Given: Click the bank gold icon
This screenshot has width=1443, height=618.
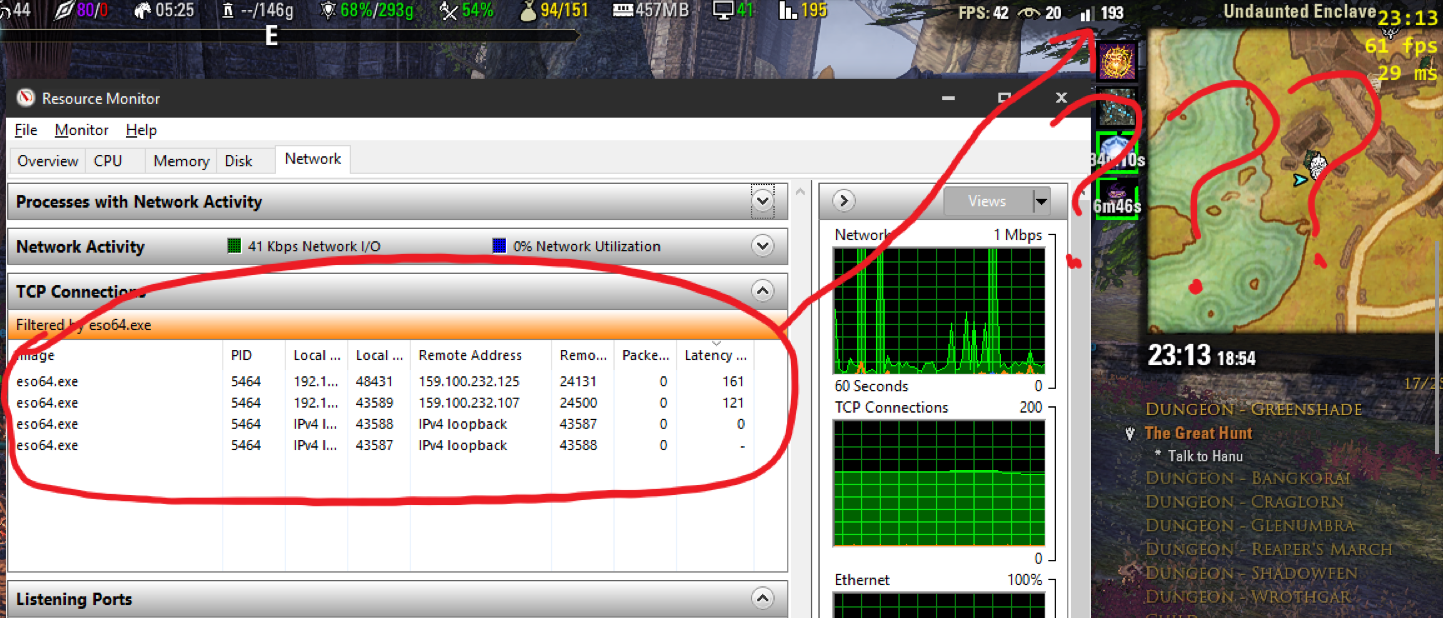Looking at the screenshot, I should point(228,11).
